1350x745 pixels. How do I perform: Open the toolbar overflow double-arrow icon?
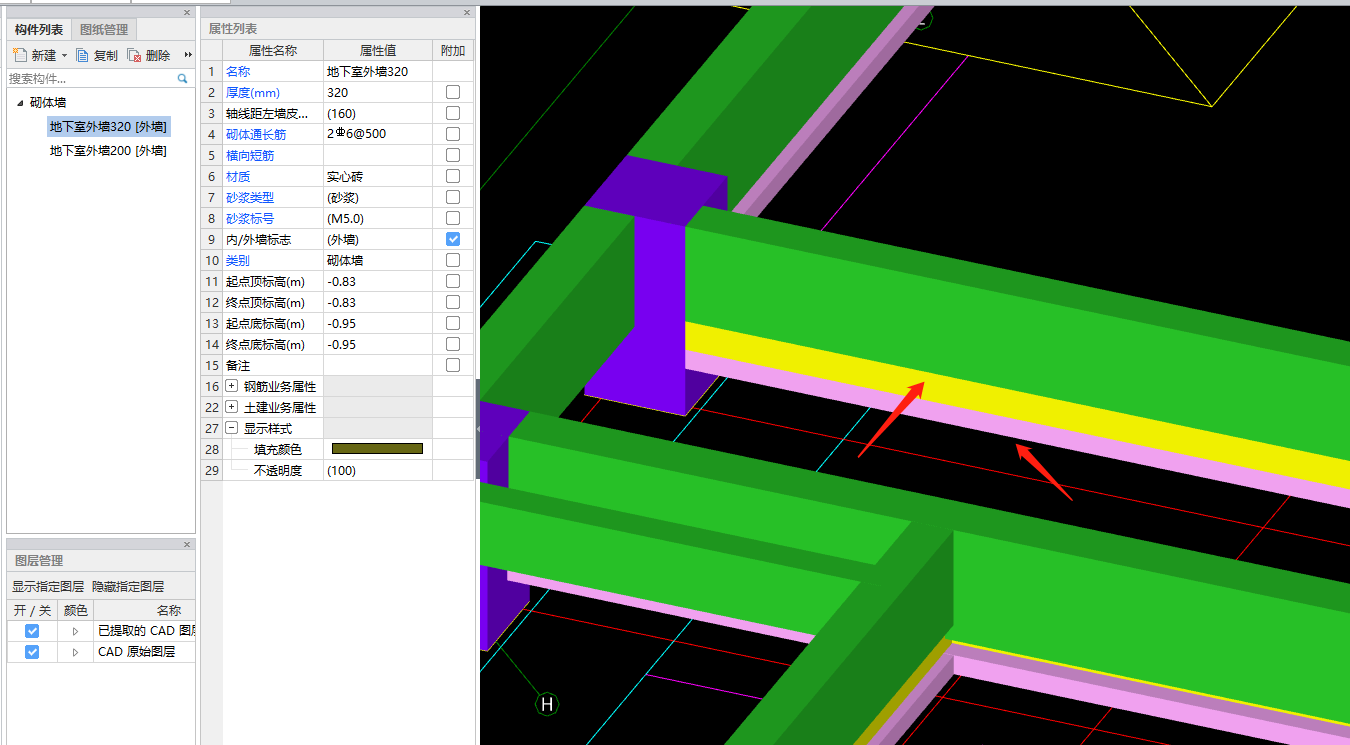tap(188, 55)
